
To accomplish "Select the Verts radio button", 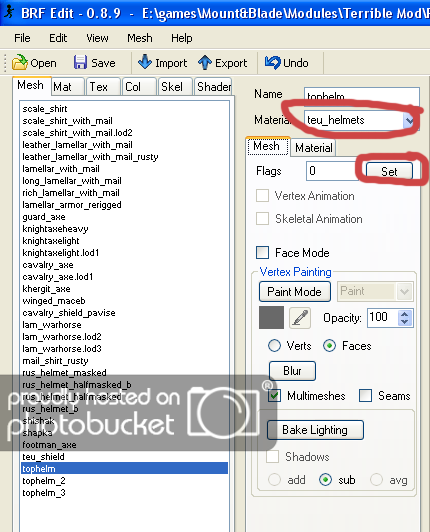I will [x=274, y=346].
